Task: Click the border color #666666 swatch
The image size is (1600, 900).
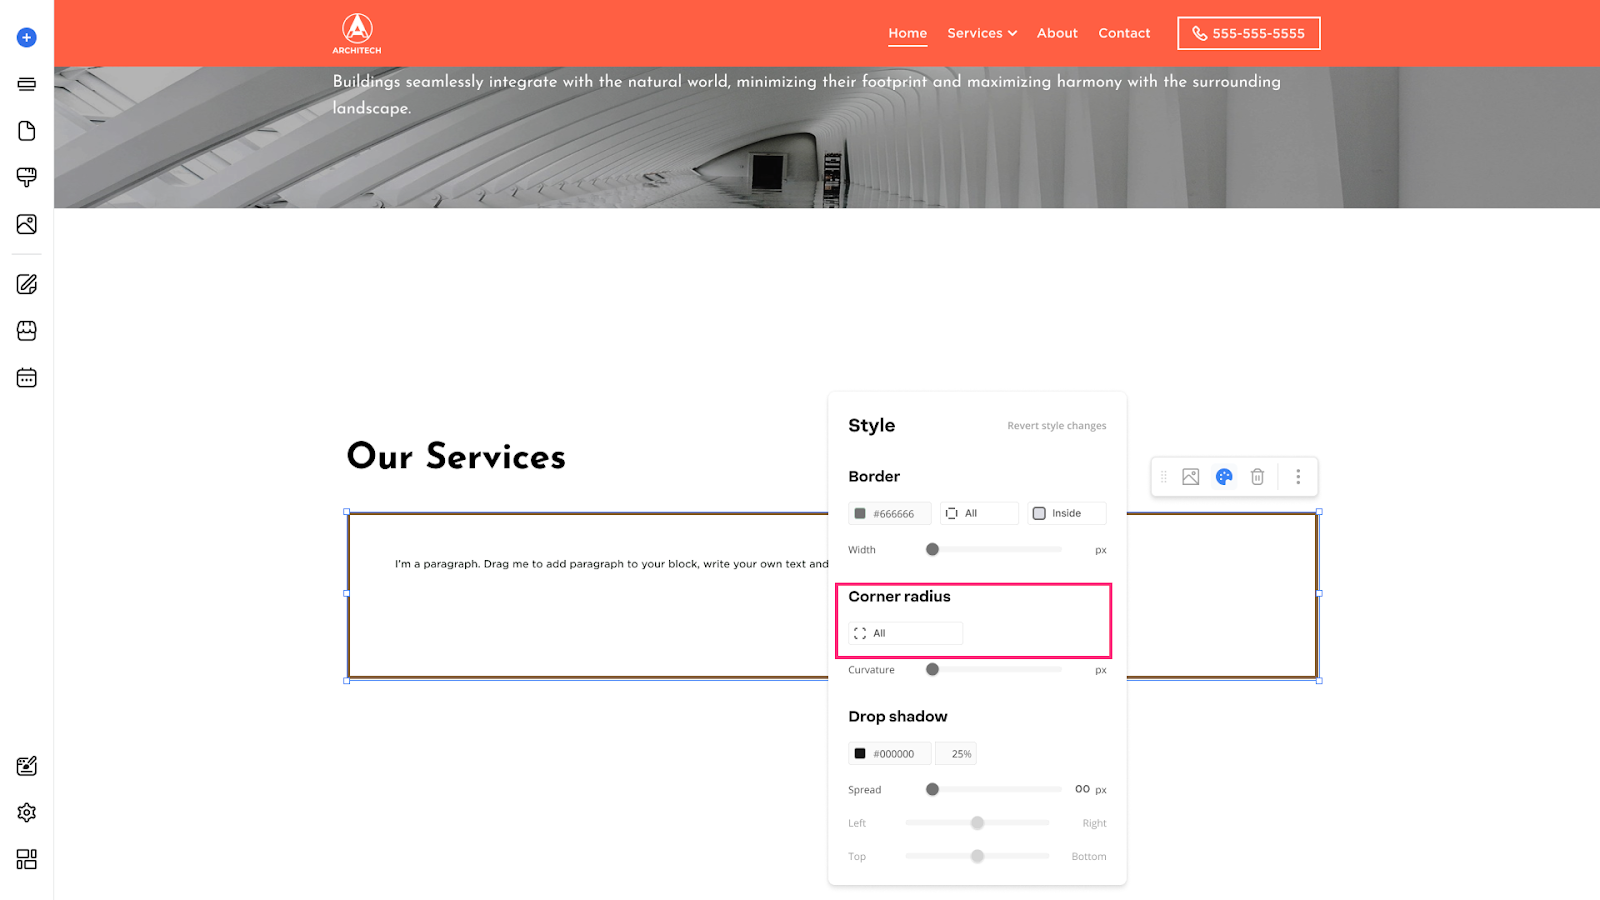Action: click(860, 514)
